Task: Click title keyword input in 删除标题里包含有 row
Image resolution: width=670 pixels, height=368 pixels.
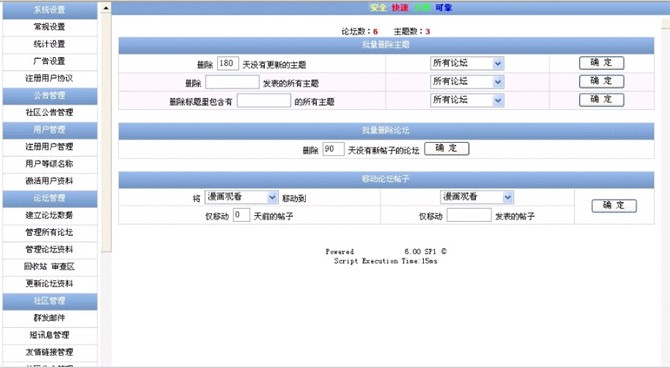Action: (264, 100)
